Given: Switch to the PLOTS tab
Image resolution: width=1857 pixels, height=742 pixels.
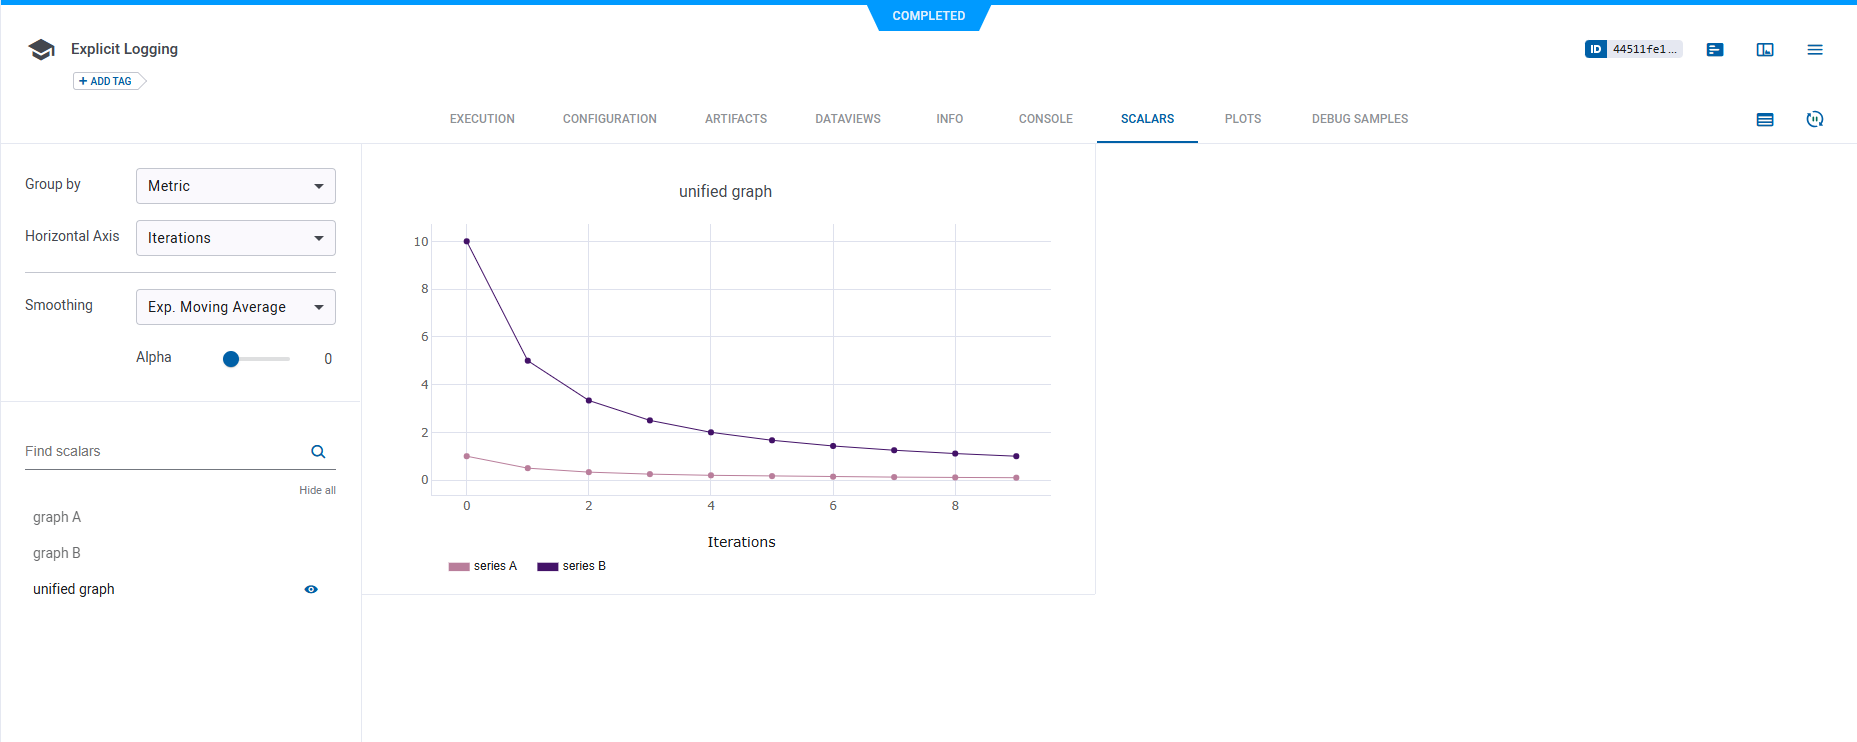Looking at the screenshot, I should tap(1242, 119).
